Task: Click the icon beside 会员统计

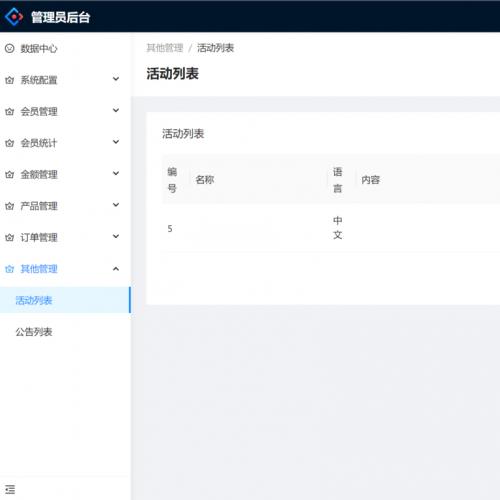Action: 10,143
